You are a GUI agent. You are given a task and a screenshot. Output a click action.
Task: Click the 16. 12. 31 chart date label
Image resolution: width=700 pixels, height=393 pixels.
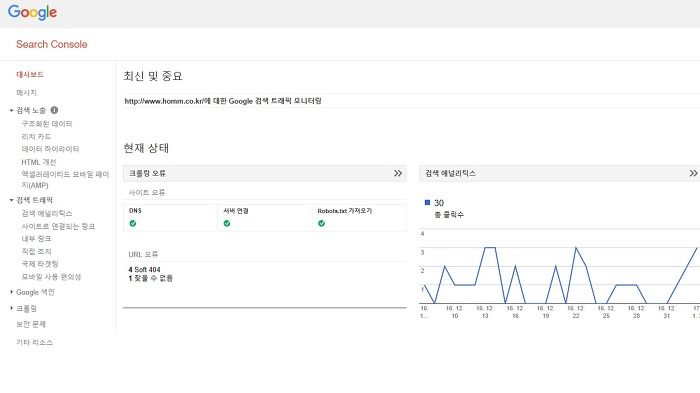coord(667,312)
